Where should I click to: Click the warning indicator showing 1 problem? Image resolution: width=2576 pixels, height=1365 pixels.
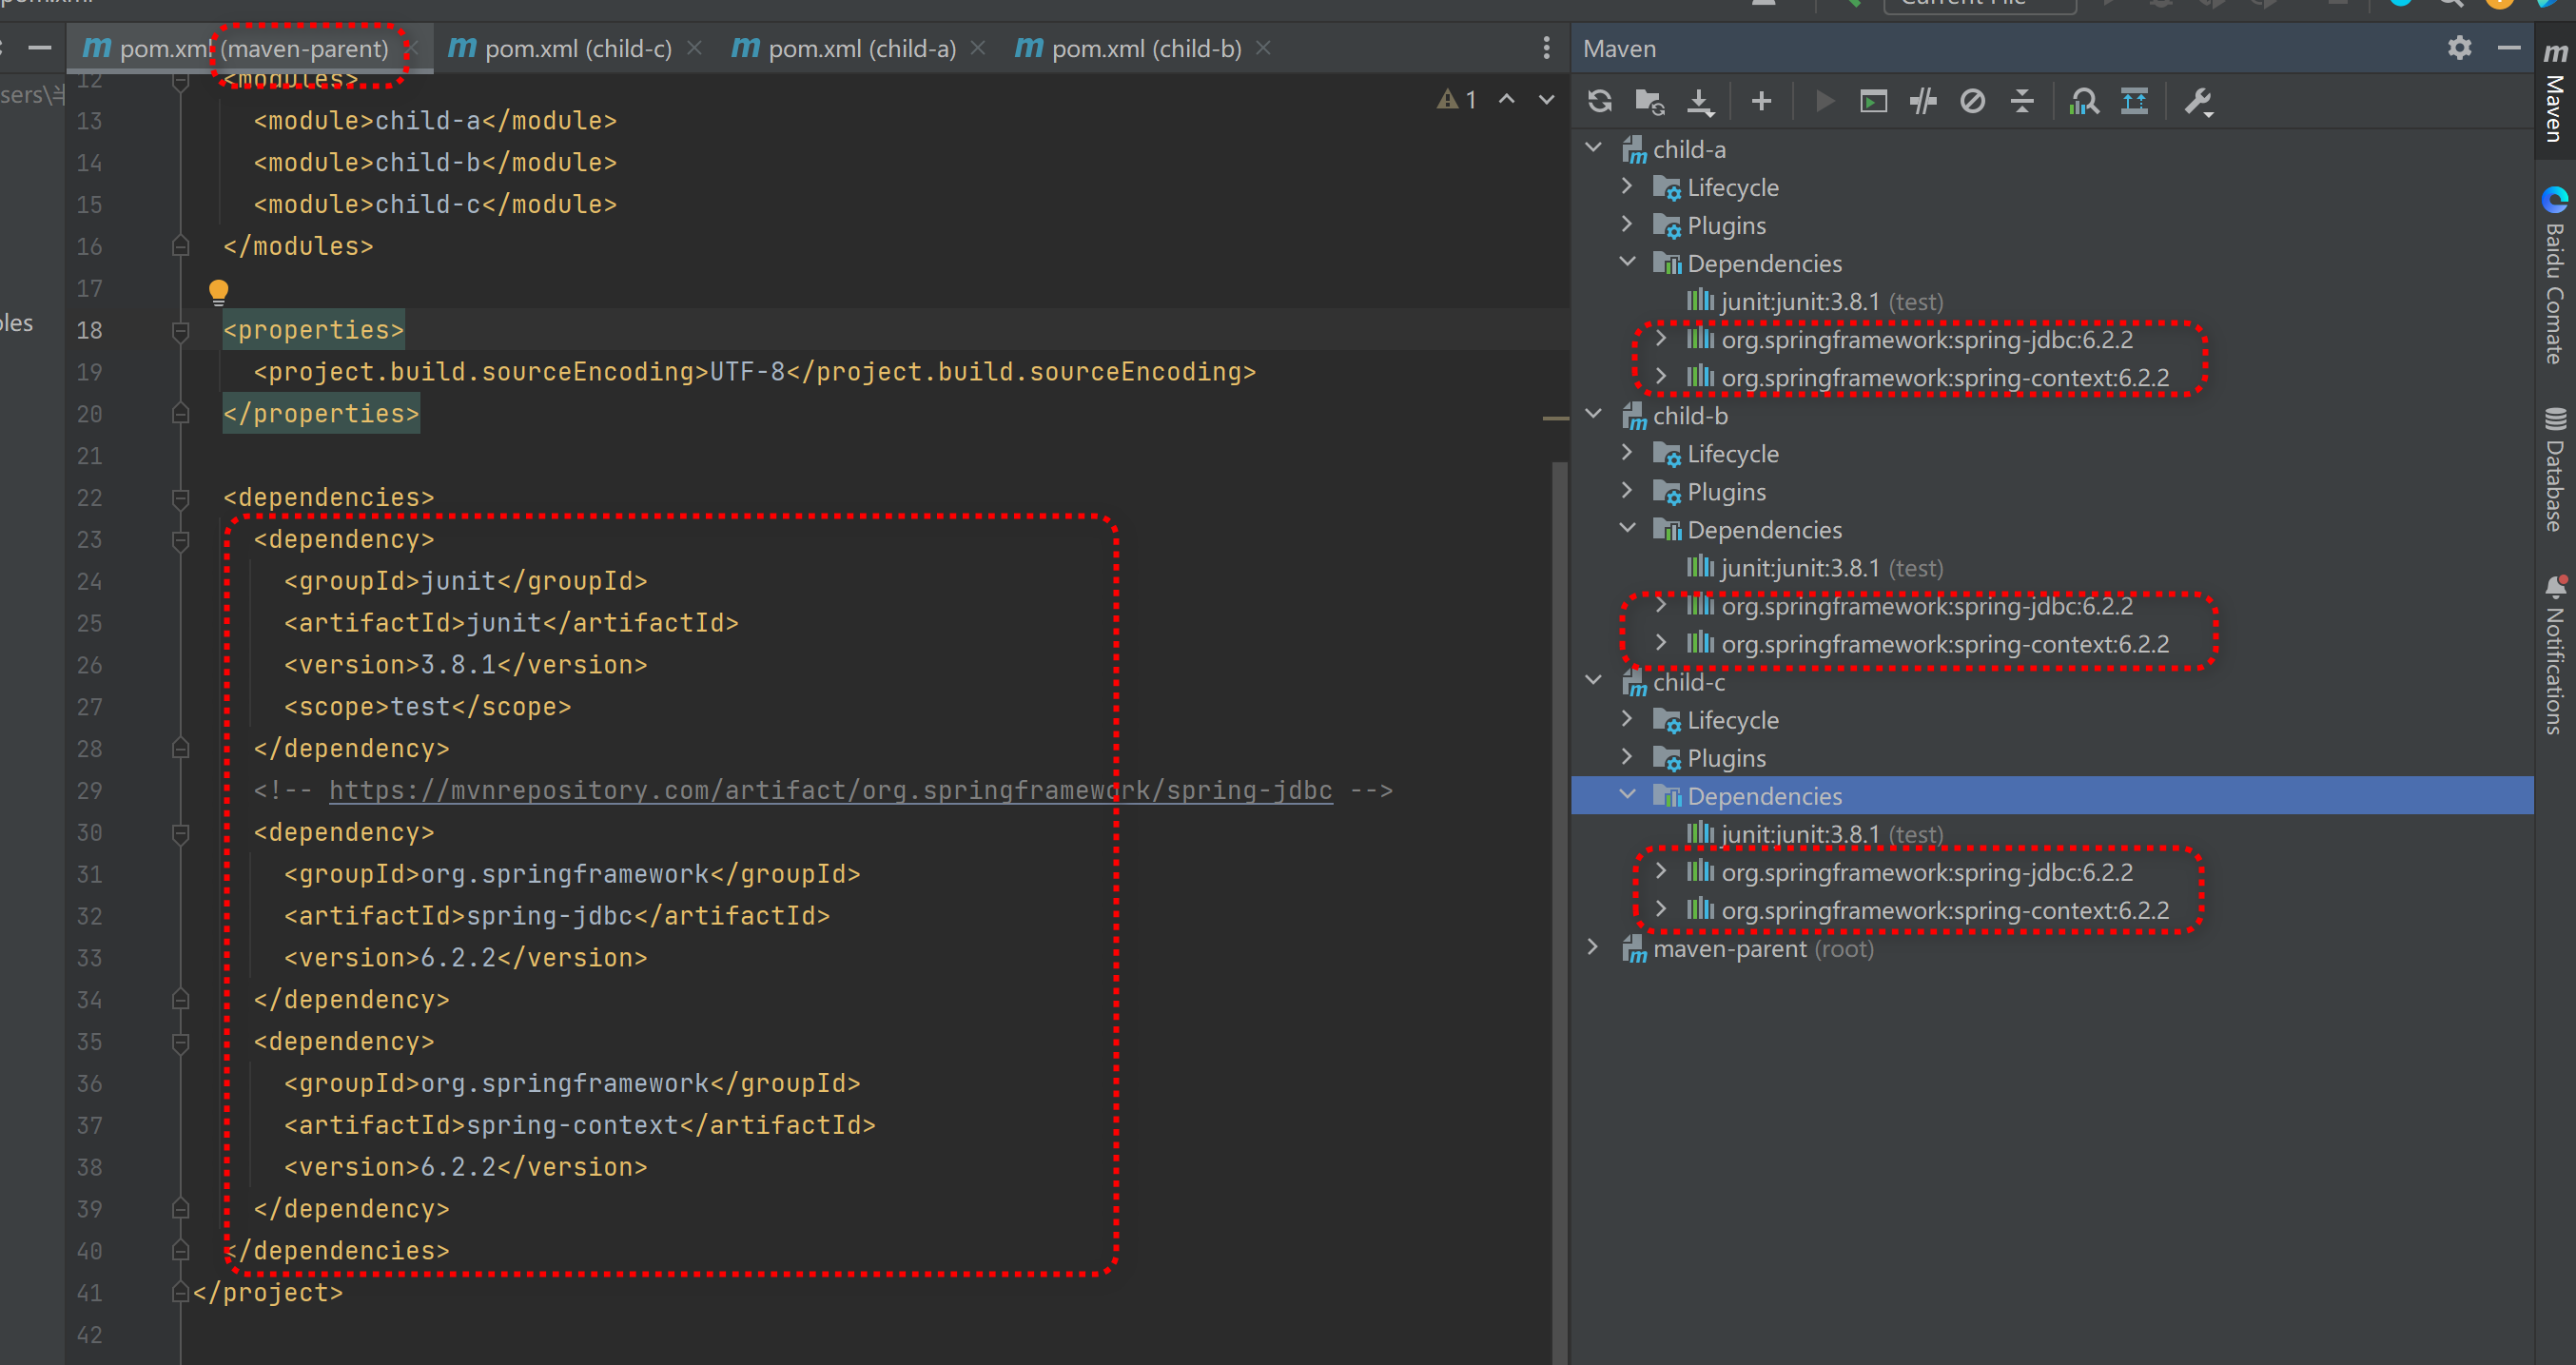tap(1456, 99)
